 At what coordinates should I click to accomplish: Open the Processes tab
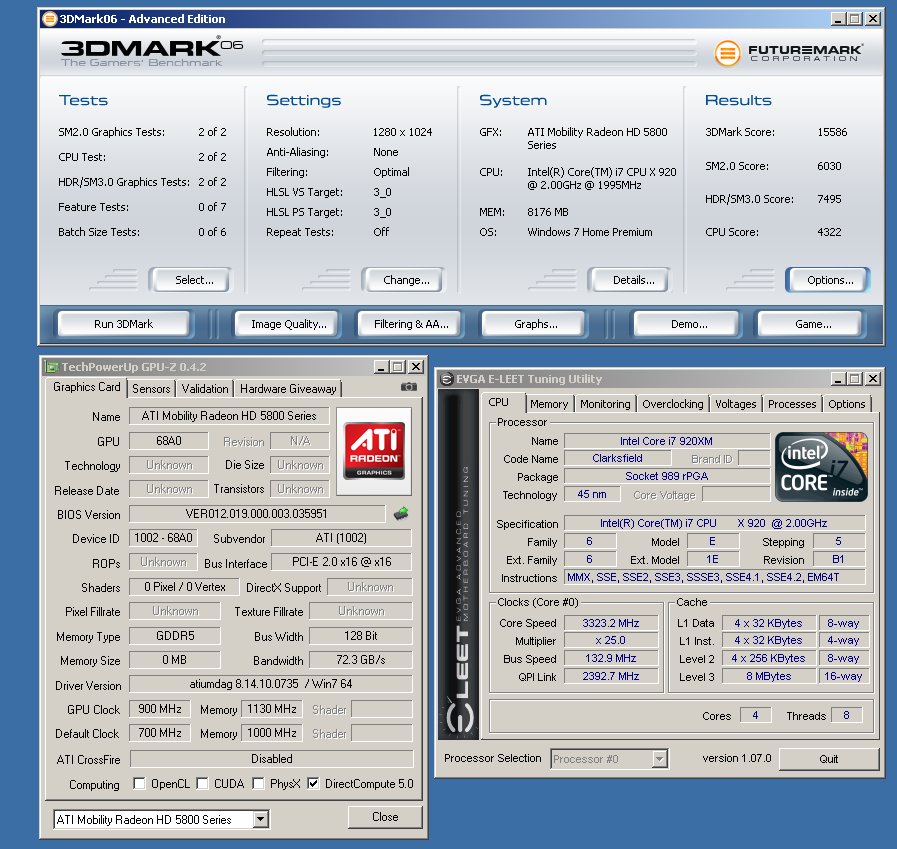coord(792,404)
